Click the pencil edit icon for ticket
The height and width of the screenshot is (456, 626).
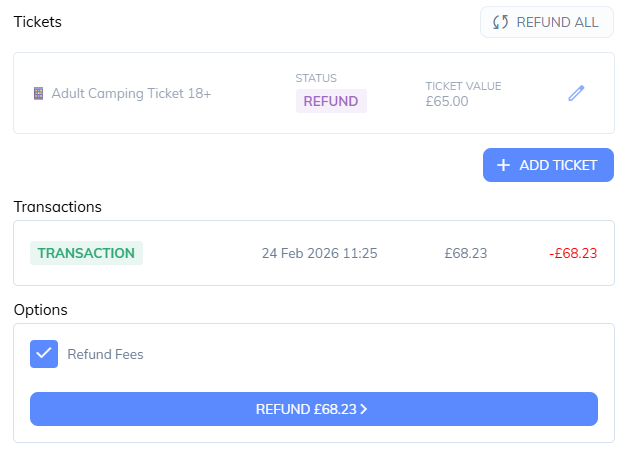click(x=576, y=93)
